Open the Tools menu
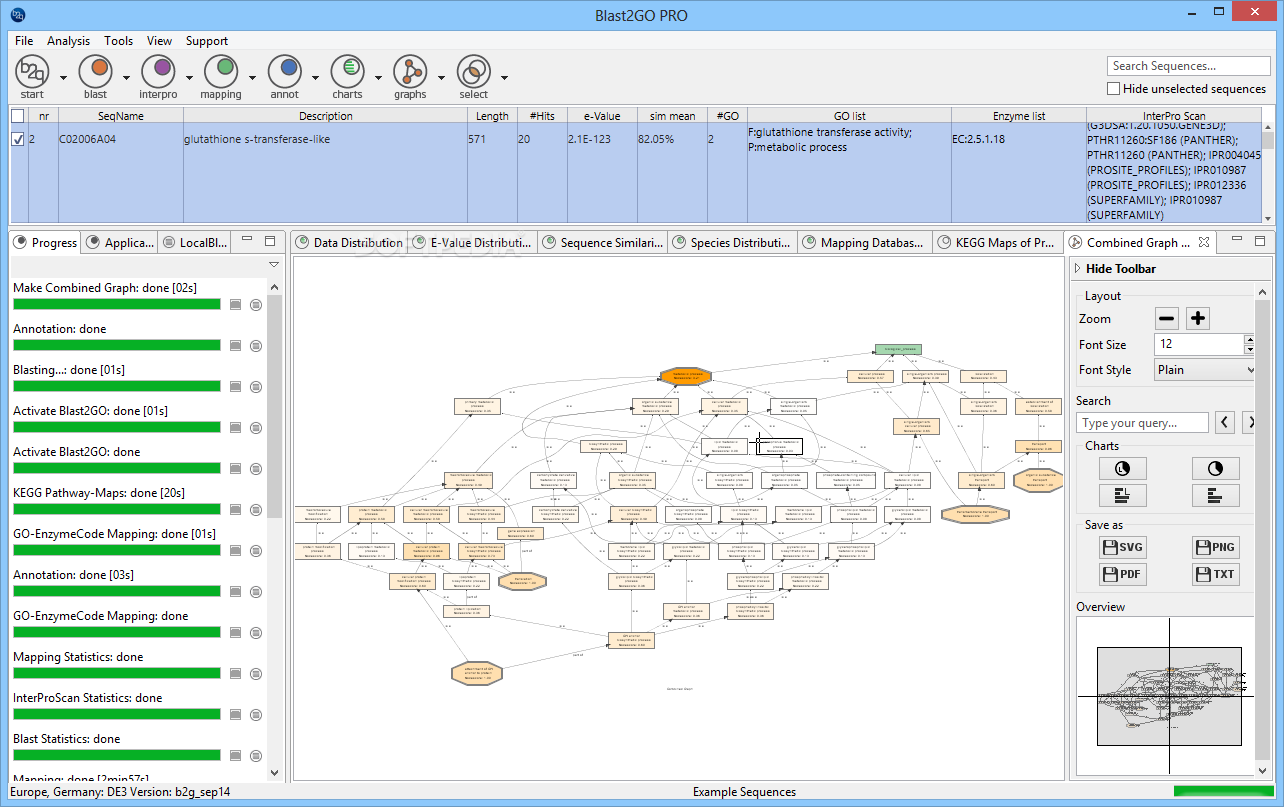Viewport: 1284px width, 807px height. pyautogui.click(x=118, y=41)
